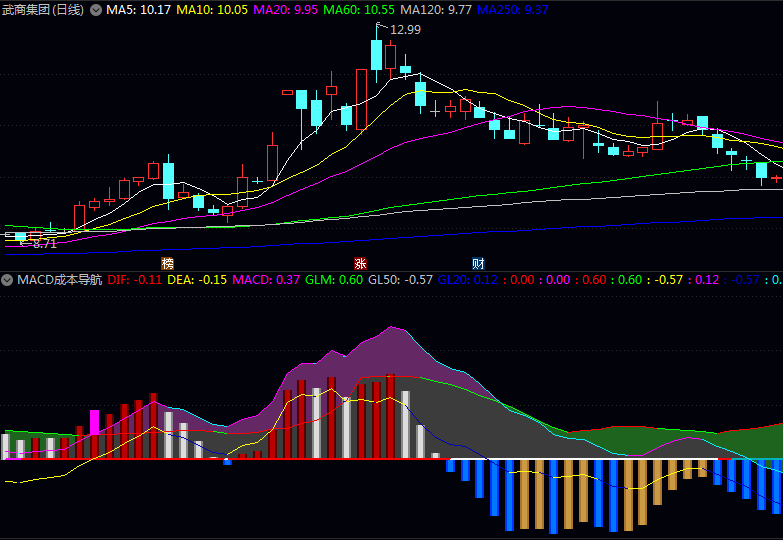The width and height of the screenshot is (783, 540).
Task: Click the blue 财 financial marker icon
Action: (x=478, y=264)
